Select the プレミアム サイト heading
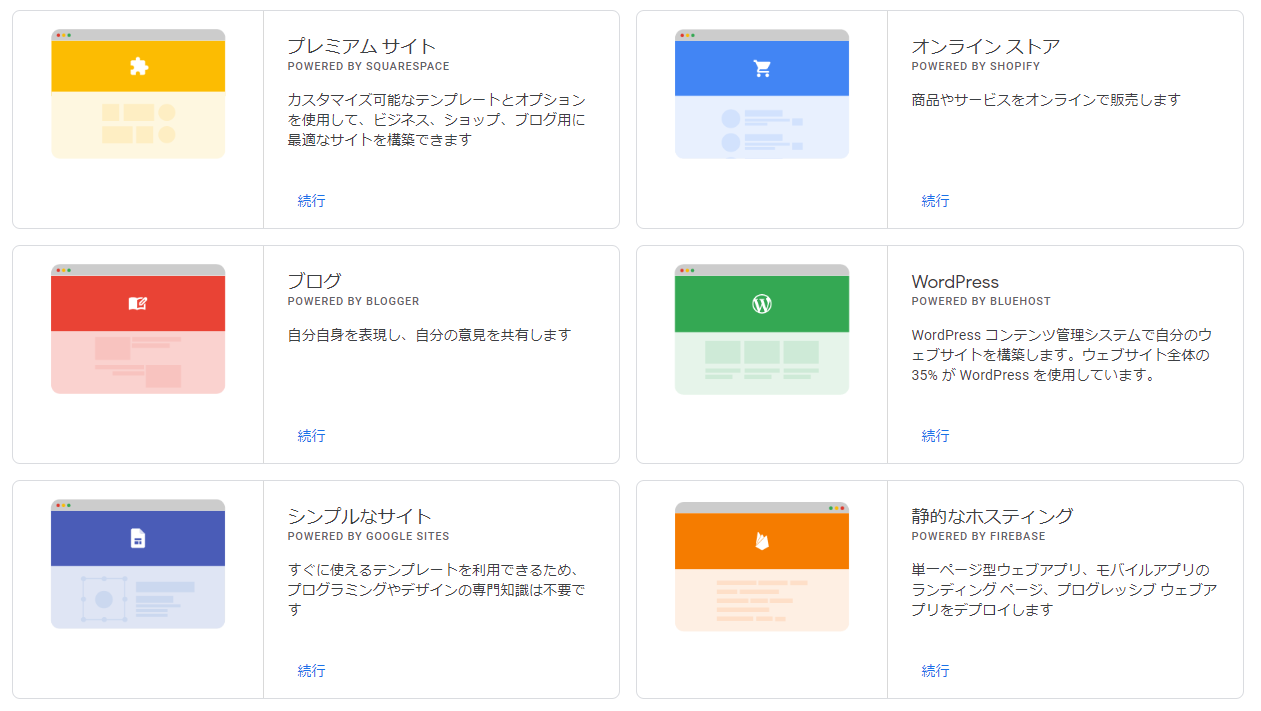 [x=362, y=46]
